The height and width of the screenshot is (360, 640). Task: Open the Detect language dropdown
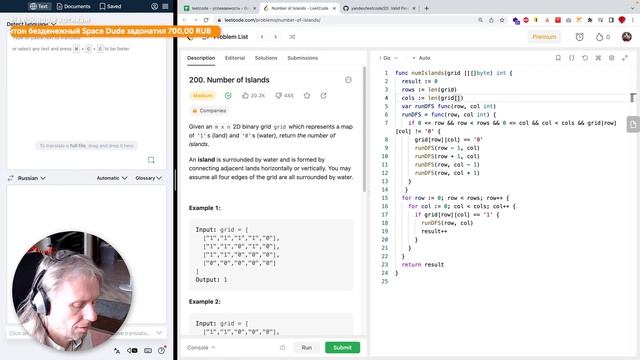[x=31, y=24]
